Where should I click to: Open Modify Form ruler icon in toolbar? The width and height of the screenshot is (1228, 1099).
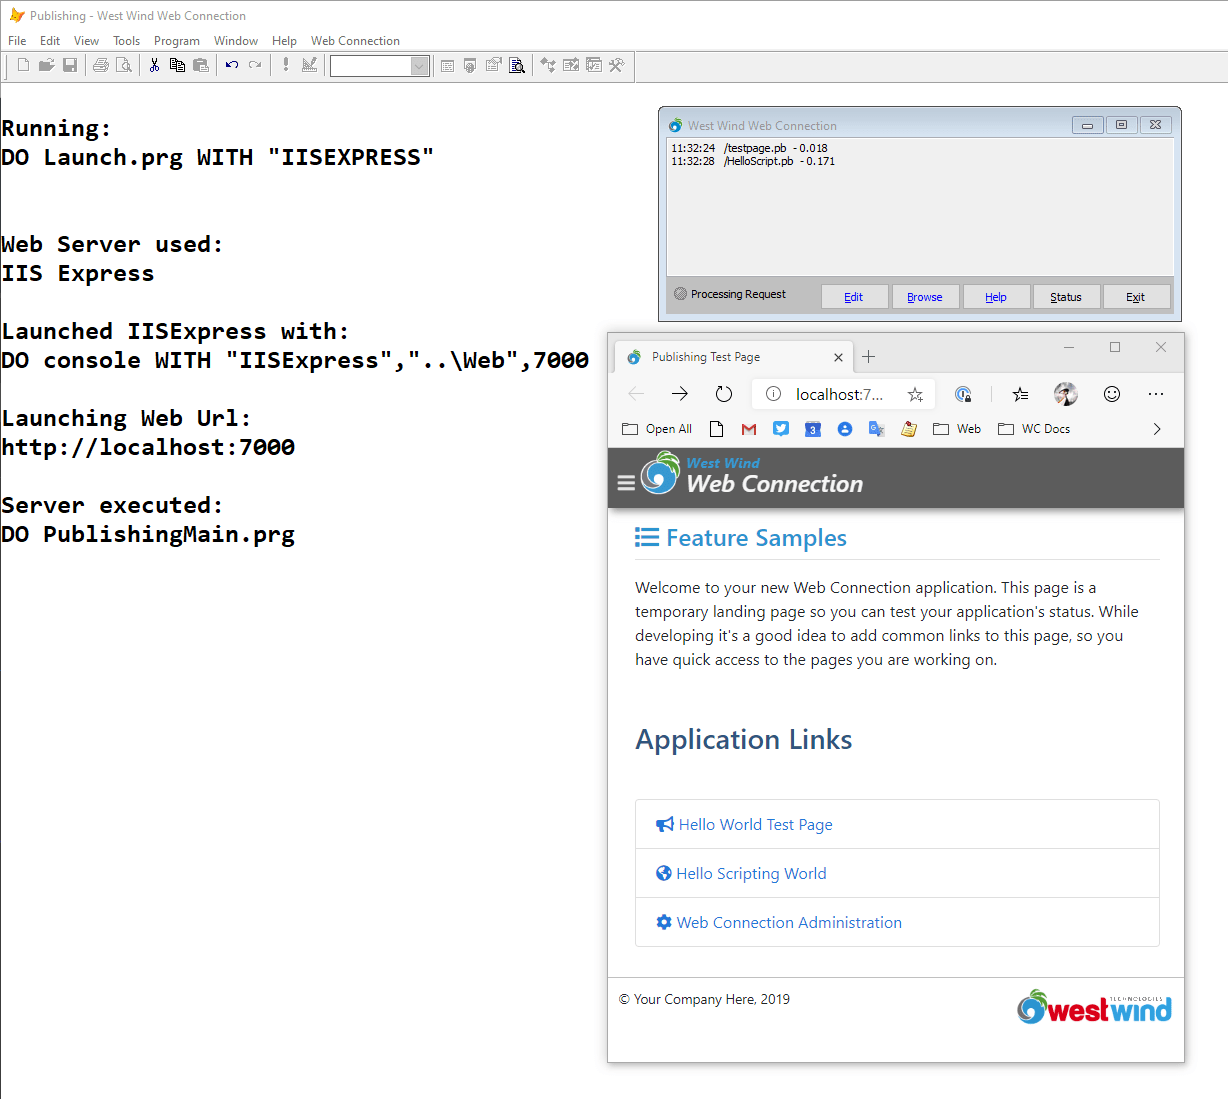[x=309, y=65]
